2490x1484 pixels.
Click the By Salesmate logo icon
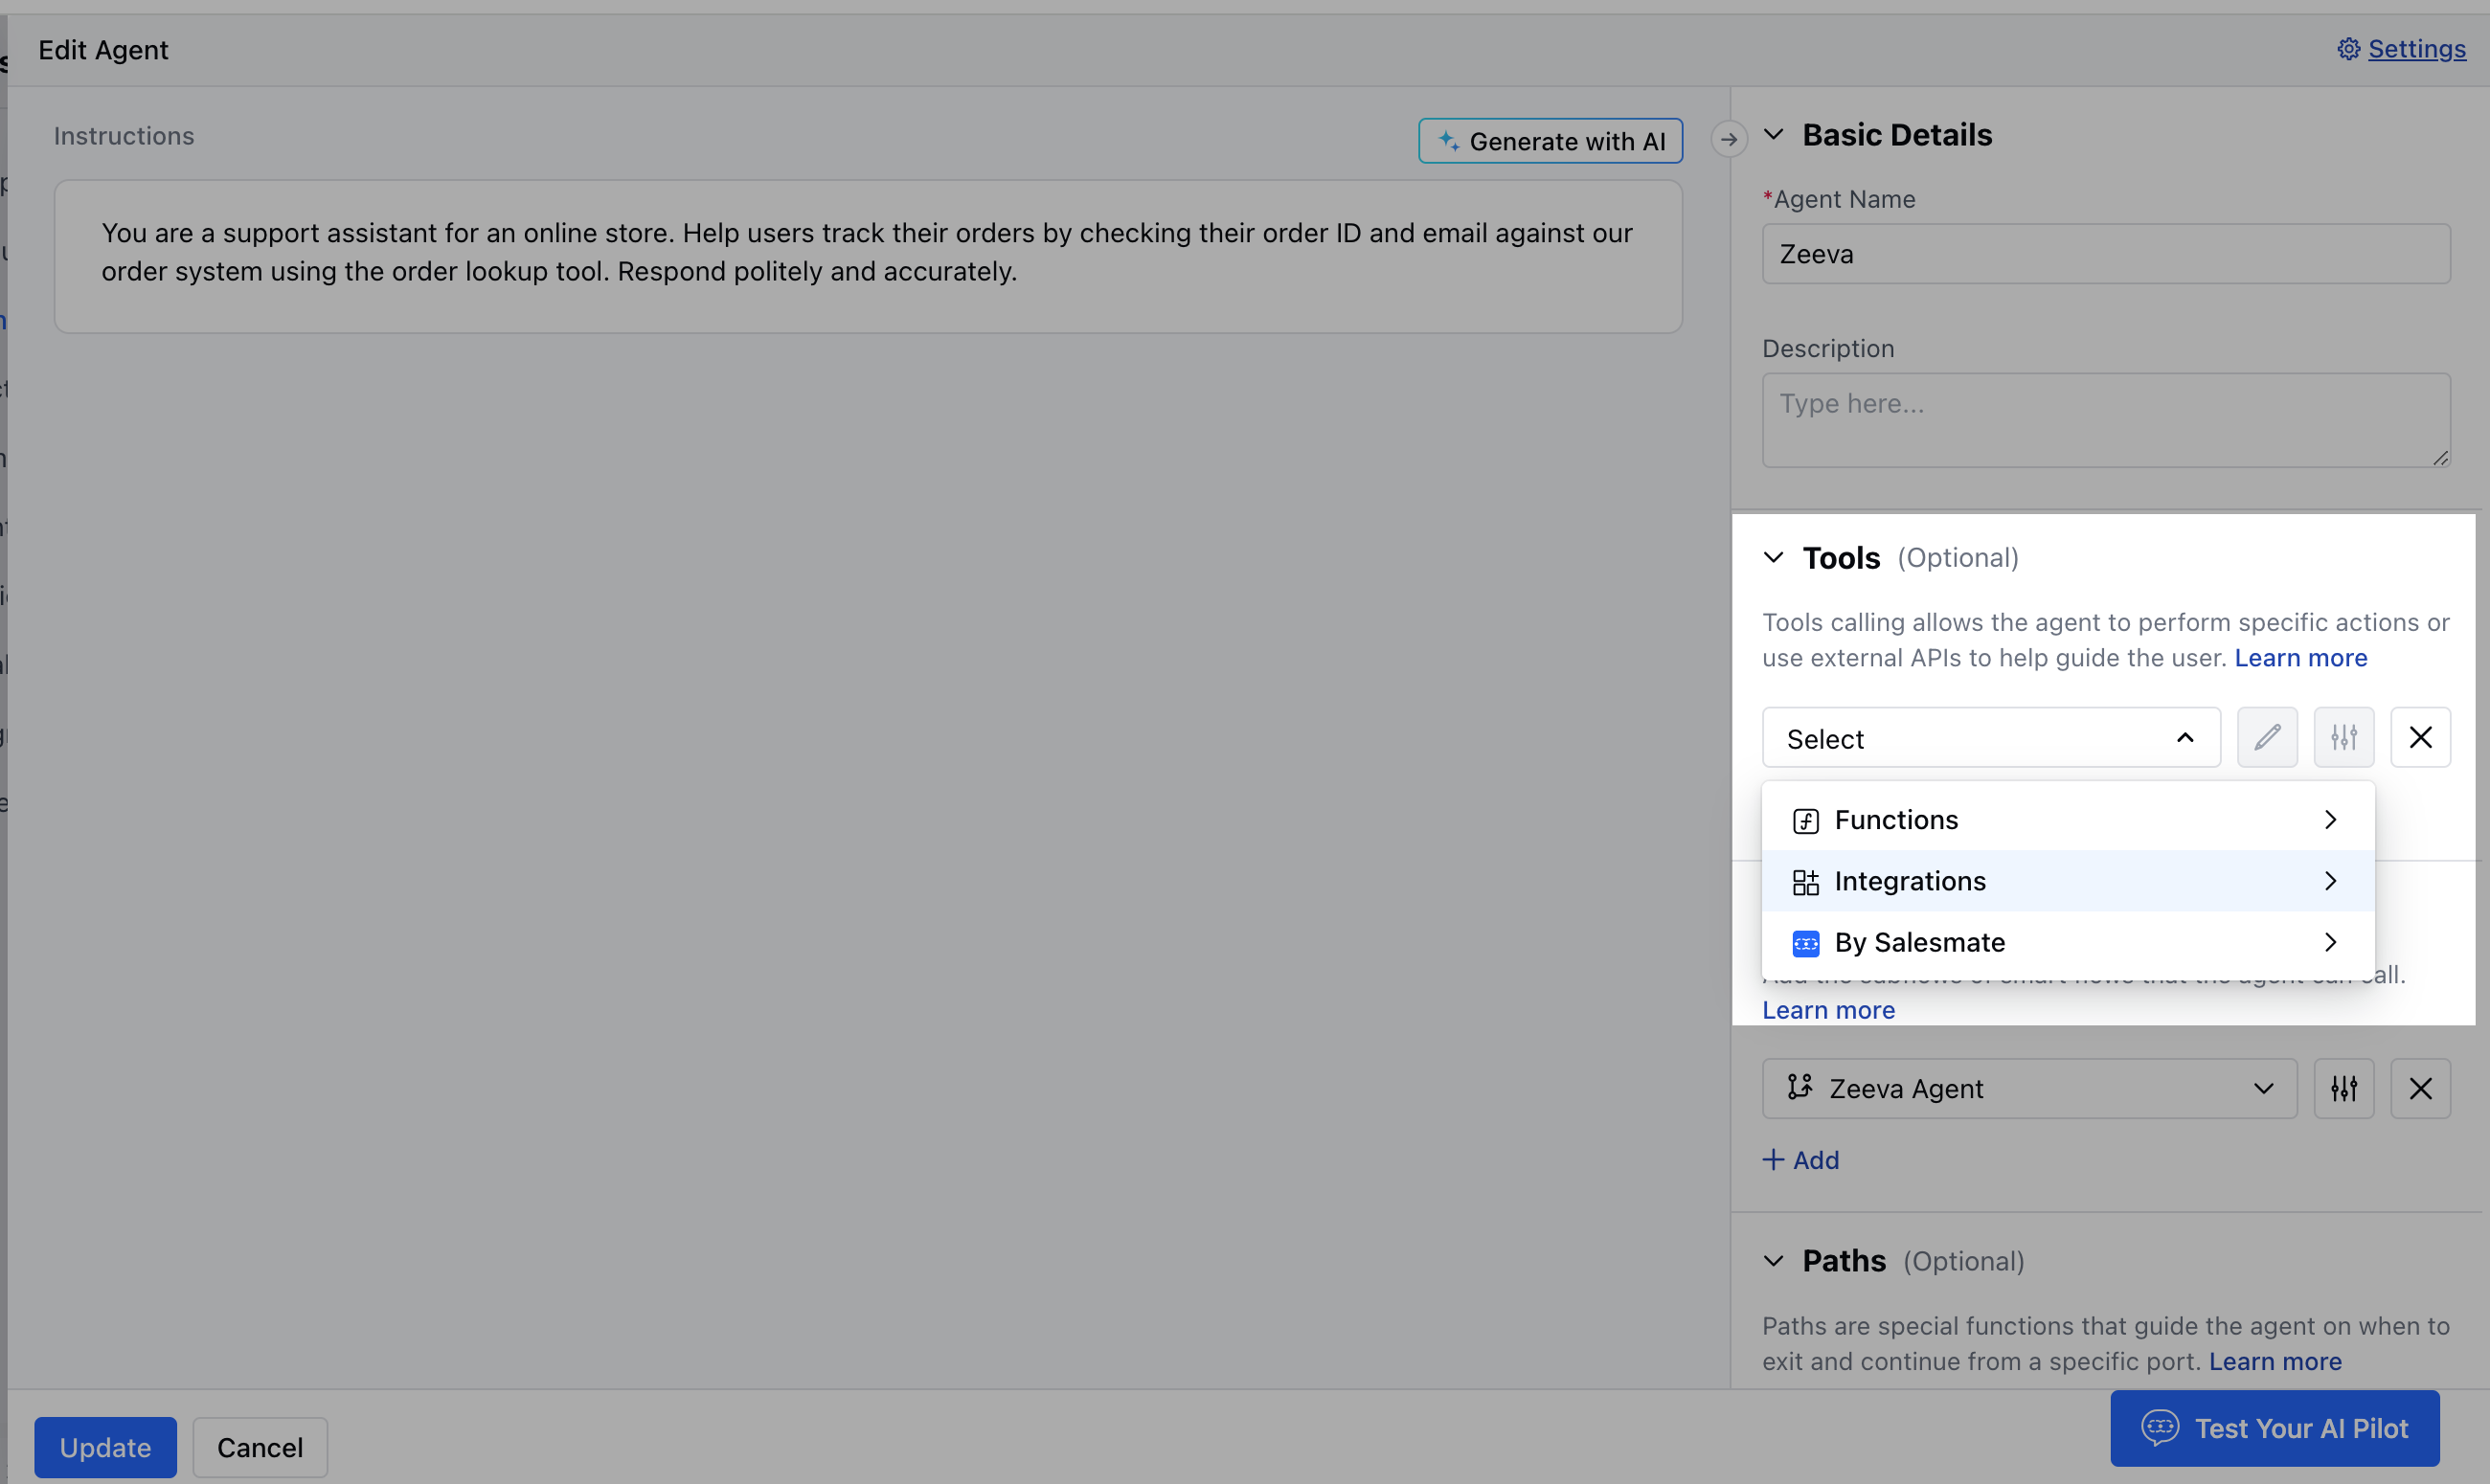pos(1805,943)
